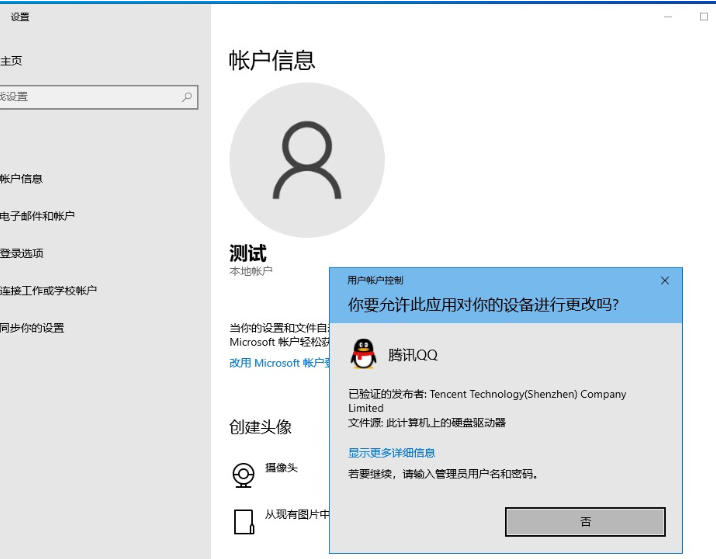Click the magnifier icon in the search box
Image resolution: width=716 pixels, height=559 pixels.
point(187,97)
